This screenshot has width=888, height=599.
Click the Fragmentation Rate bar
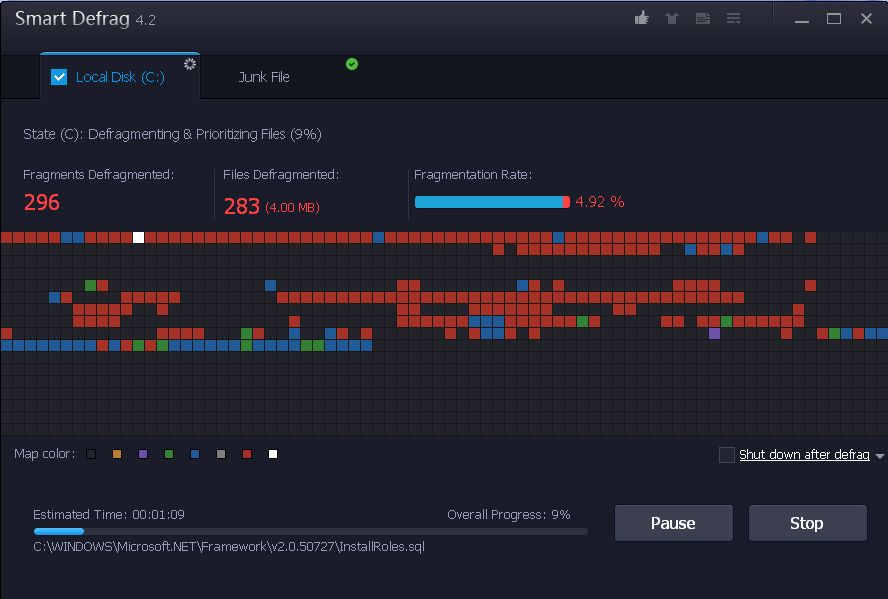pyautogui.click(x=492, y=202)
